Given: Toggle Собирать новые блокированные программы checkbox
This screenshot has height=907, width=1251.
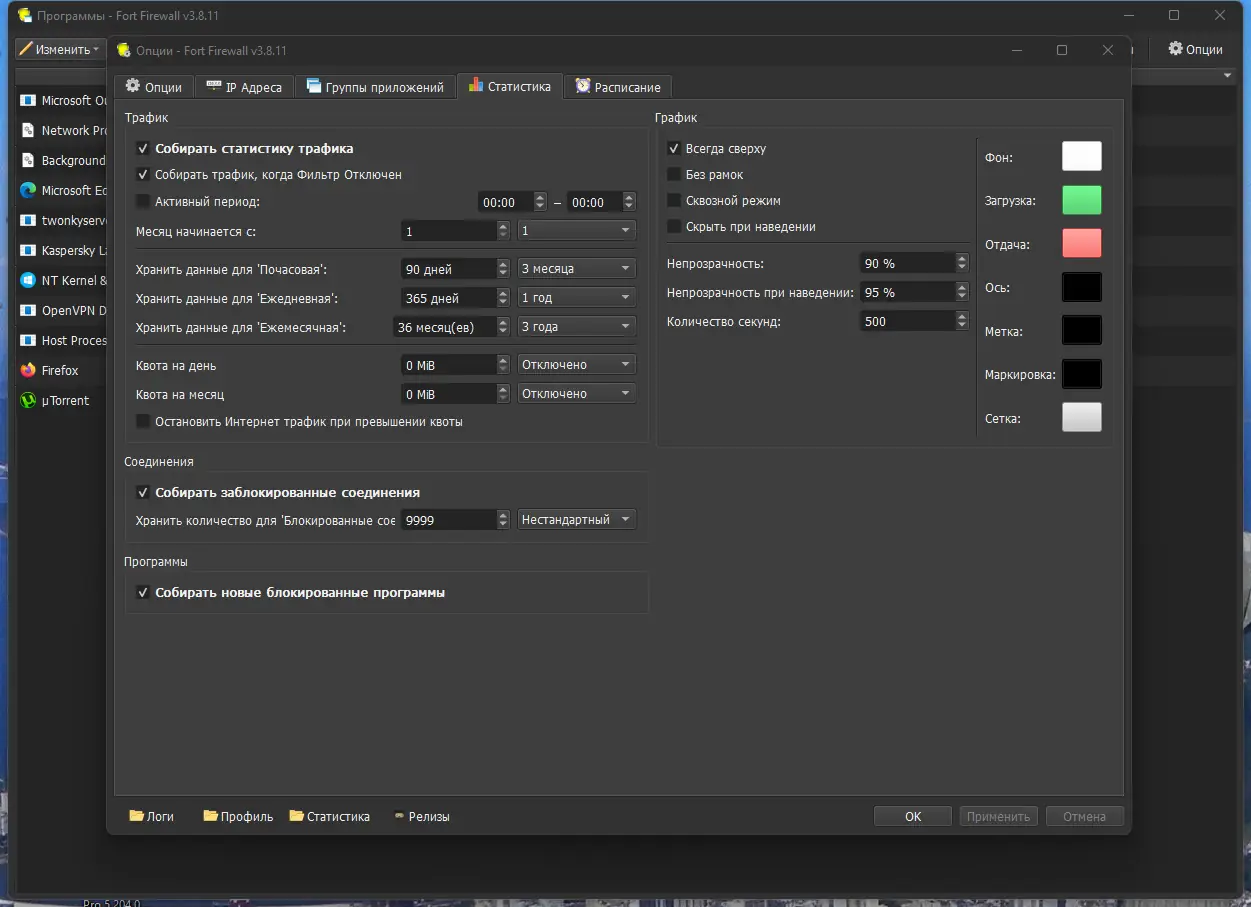Looking at the screenshot, I should click(143, 593).
